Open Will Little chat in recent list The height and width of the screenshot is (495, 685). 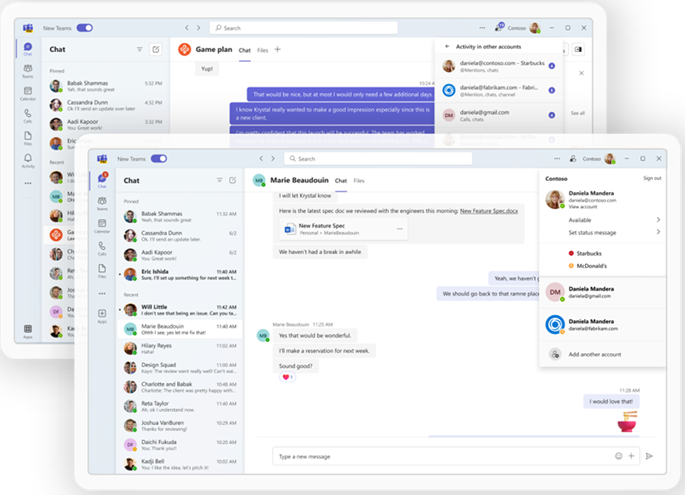(x=180, y=310)
